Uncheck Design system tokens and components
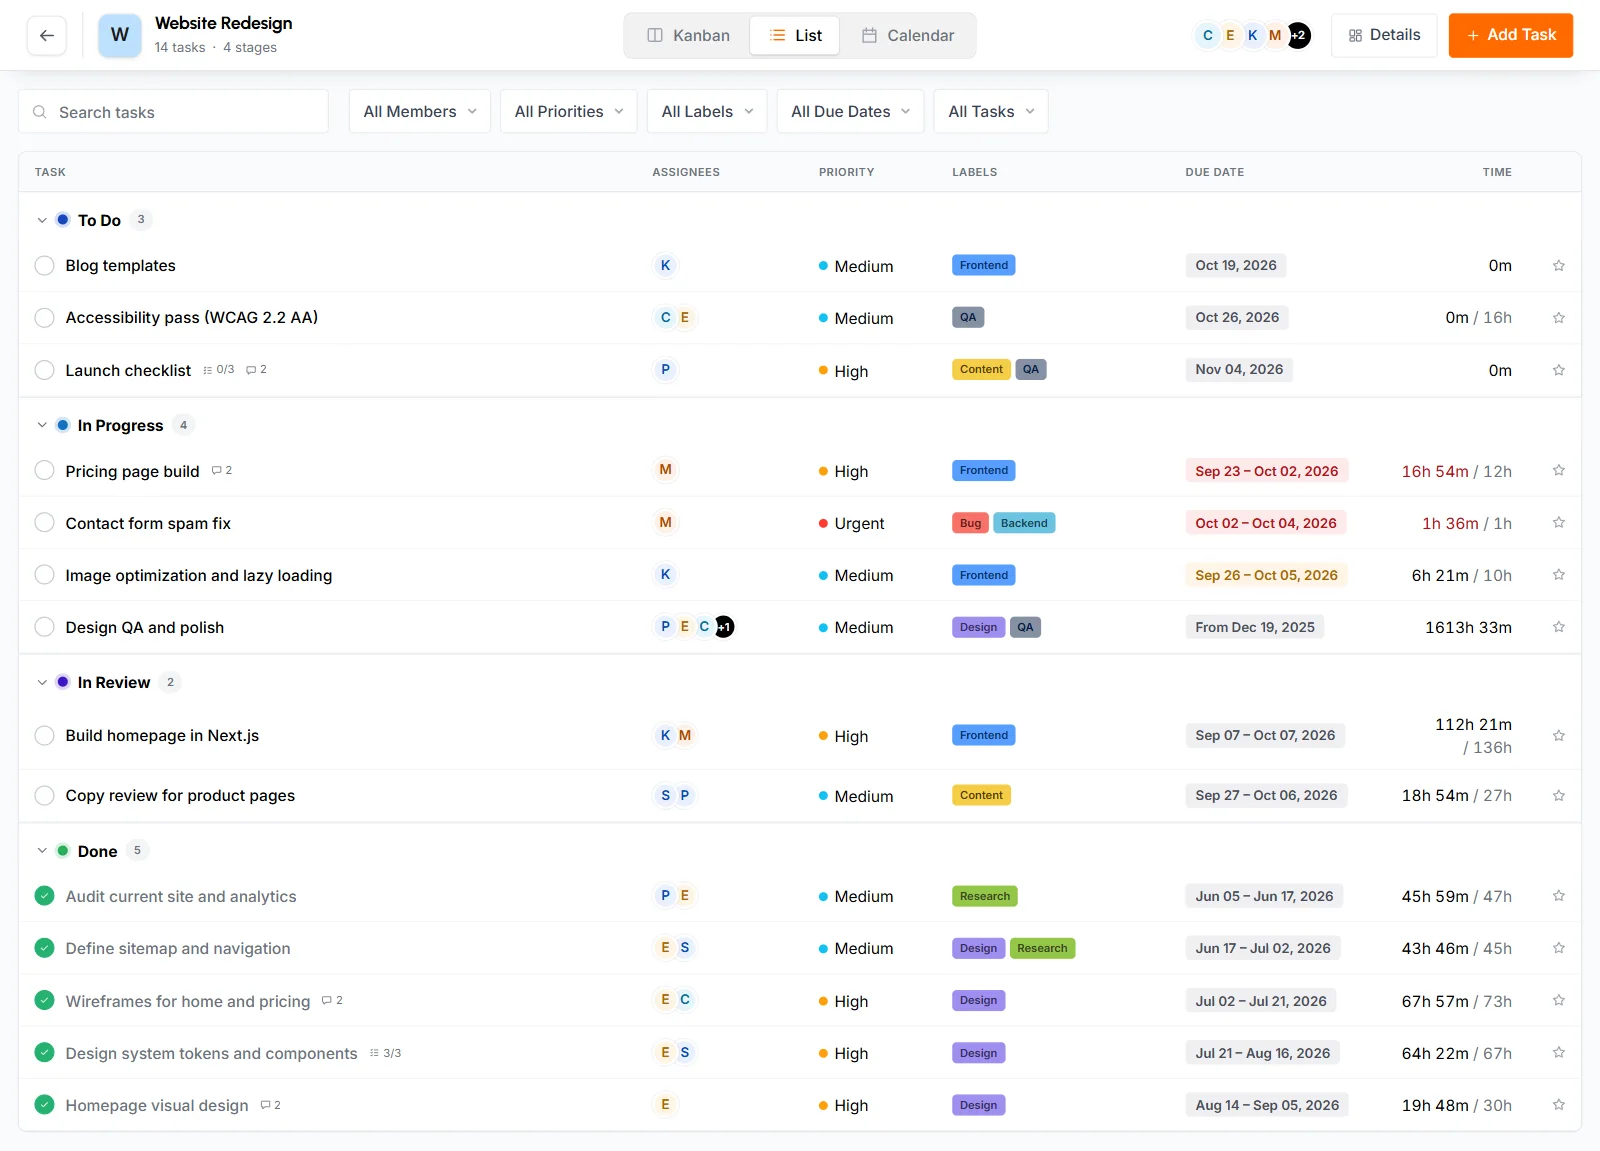1600x1151 pixels. (x=44, y=1053)
